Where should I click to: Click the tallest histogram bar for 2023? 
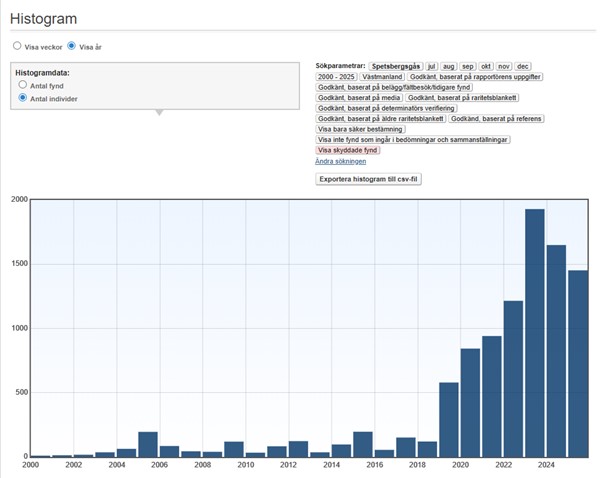click(535, 332)
